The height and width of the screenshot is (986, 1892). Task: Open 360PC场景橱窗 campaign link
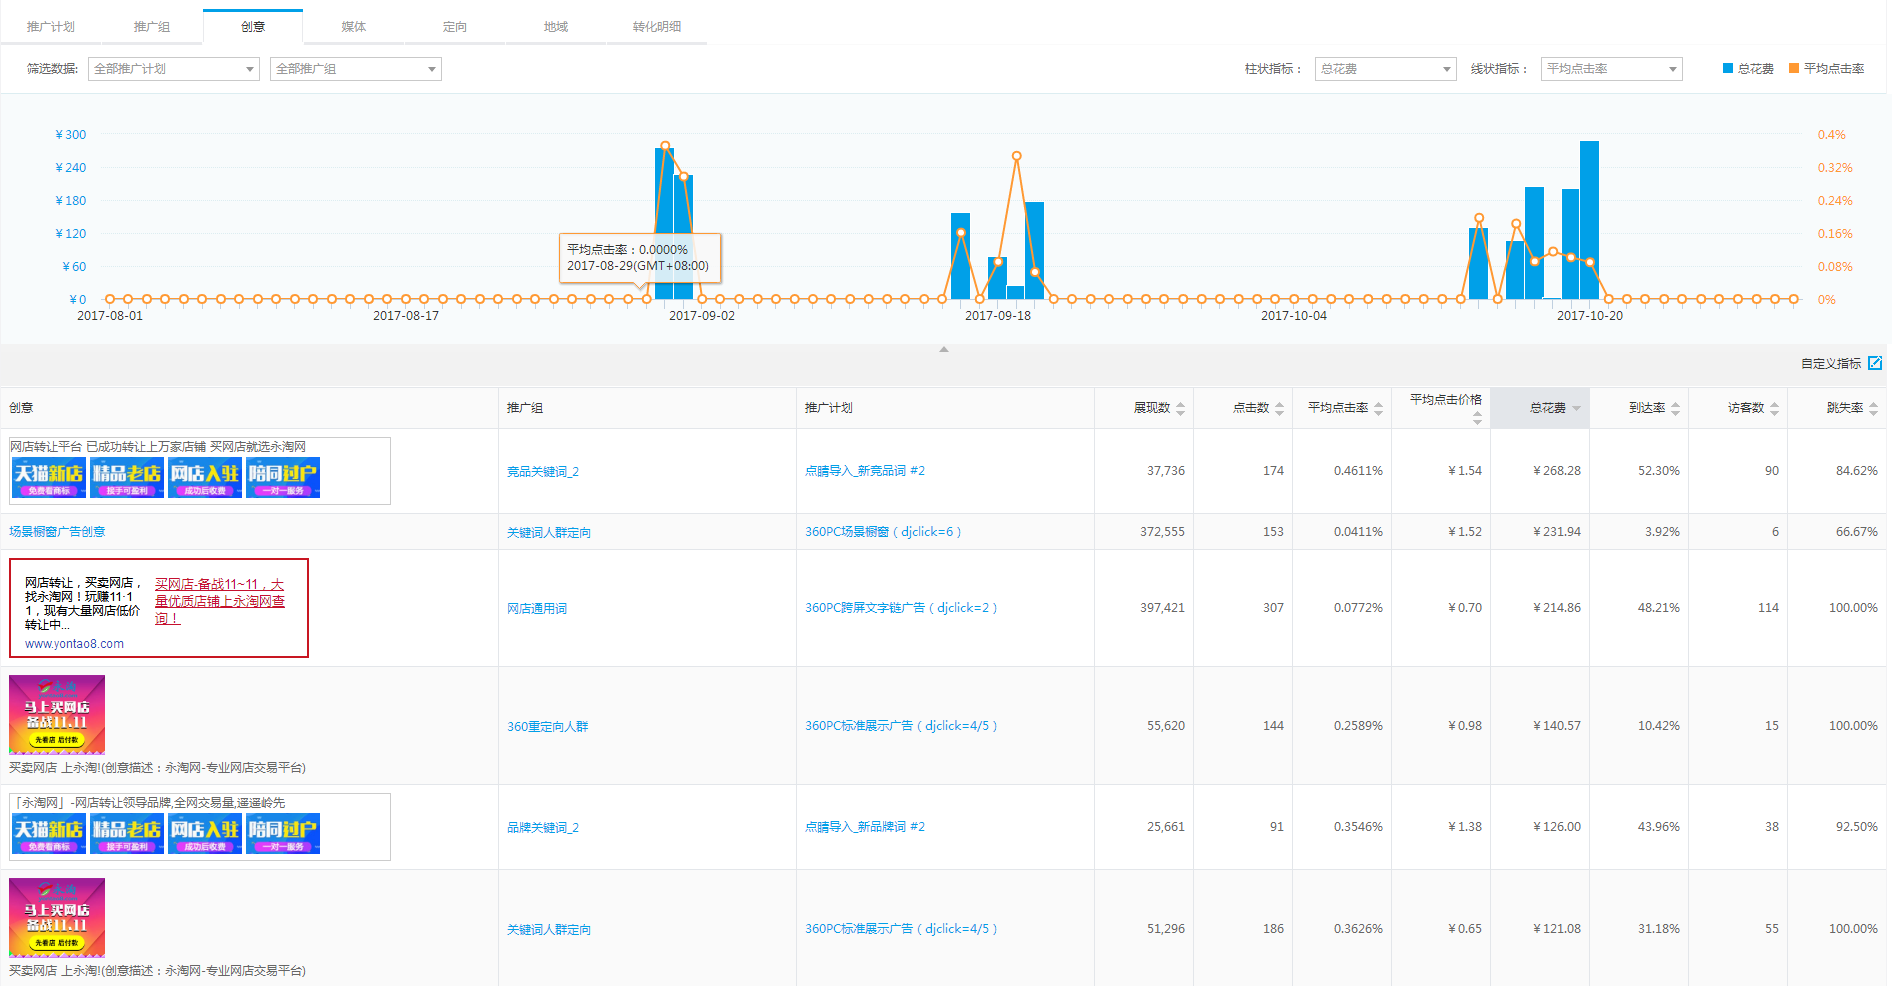[x=882, y=532]
